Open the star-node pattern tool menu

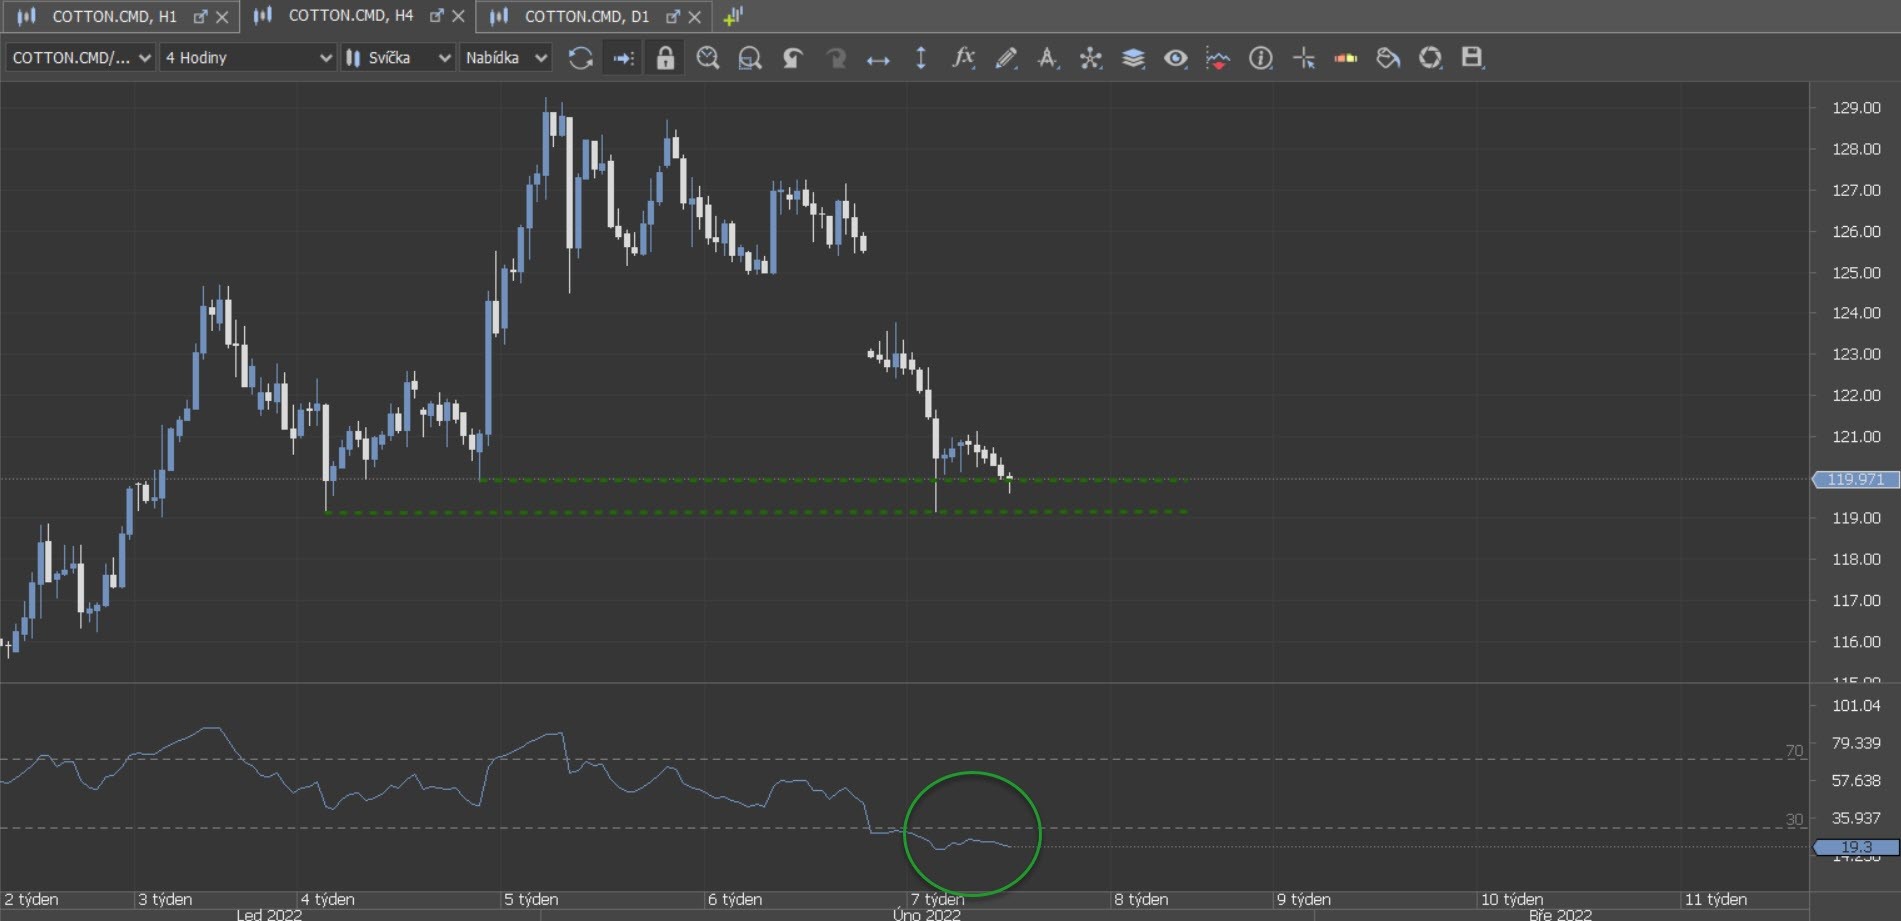[1091, 58]
